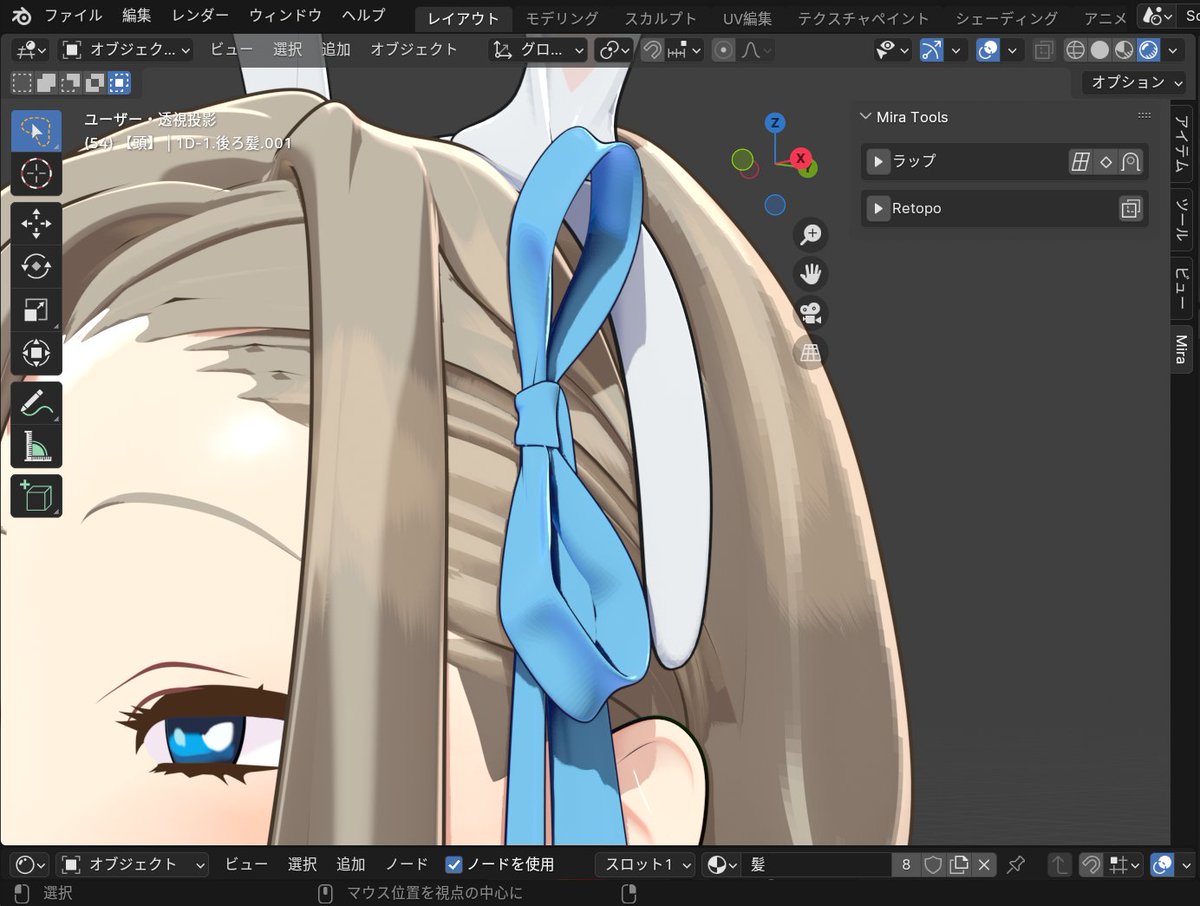The image size is (1200, 906).
Task: Open the 編集 menu
Action: tap(137, 16)
